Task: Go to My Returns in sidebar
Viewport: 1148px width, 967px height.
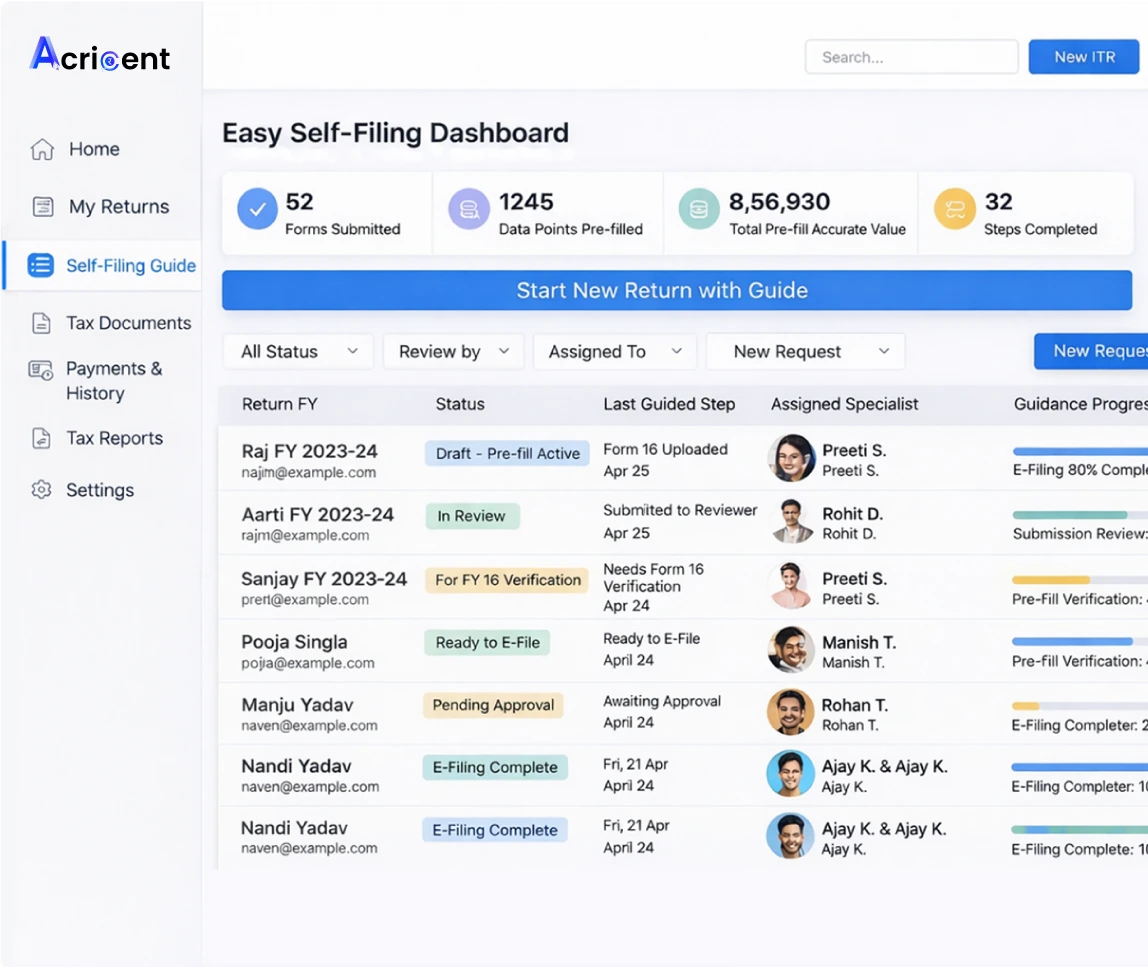Action: 118,207
